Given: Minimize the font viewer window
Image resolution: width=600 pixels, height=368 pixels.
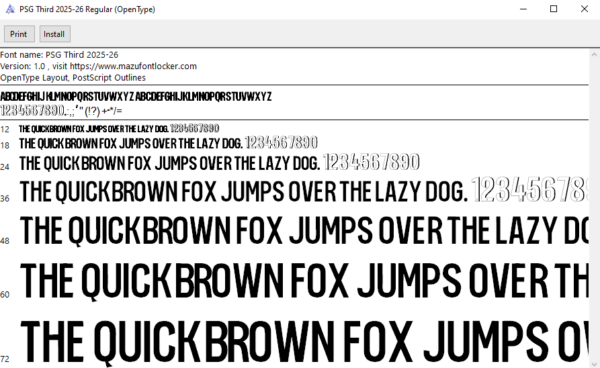Looking at the screenshot, I should [x=523, y=9].
